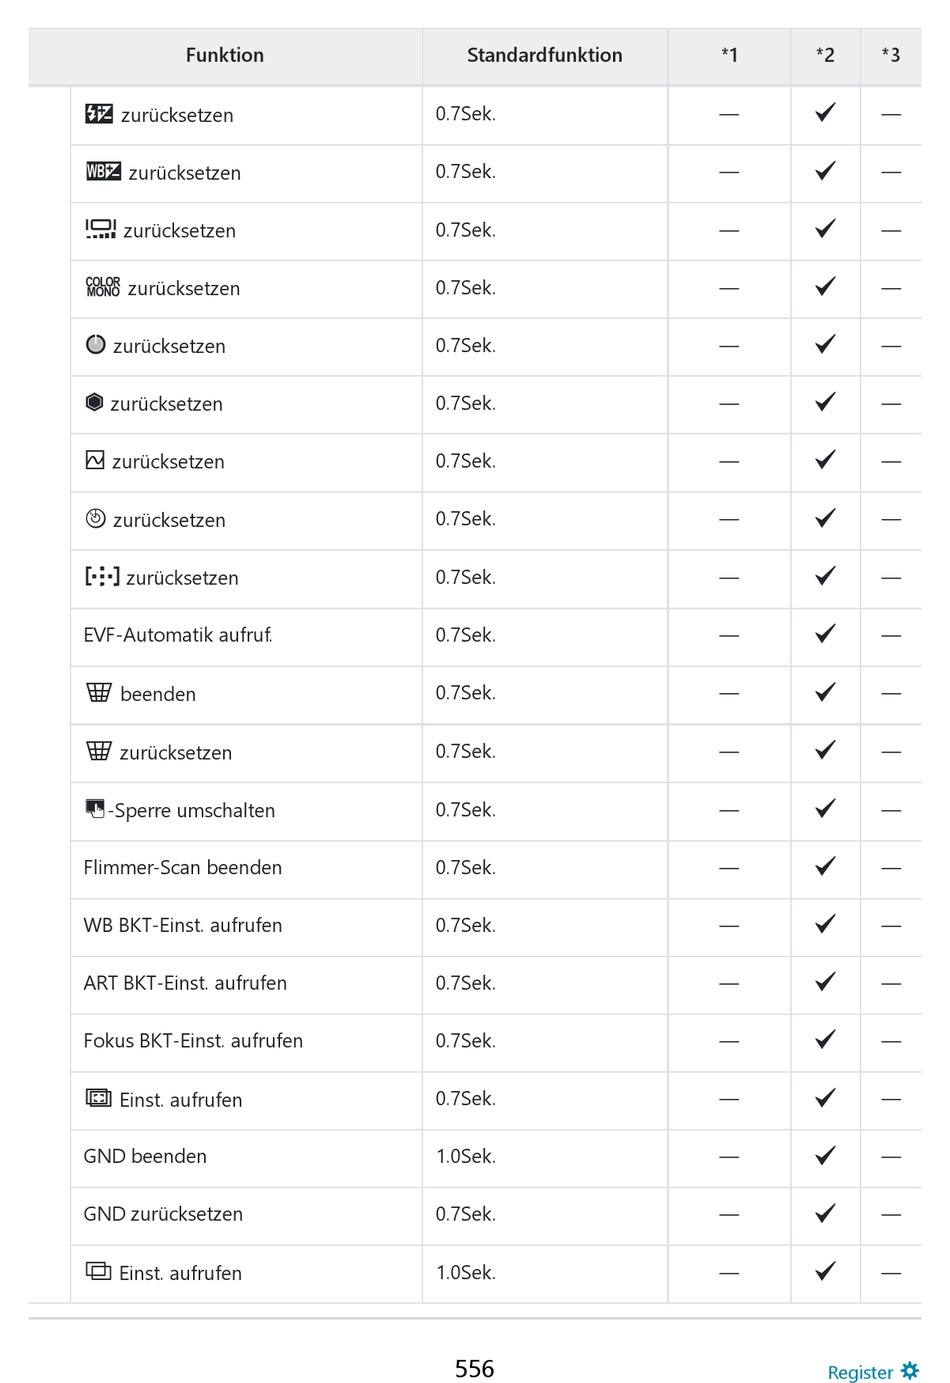Click the checkmark in GND beenden row

(x=825, y=1156)
